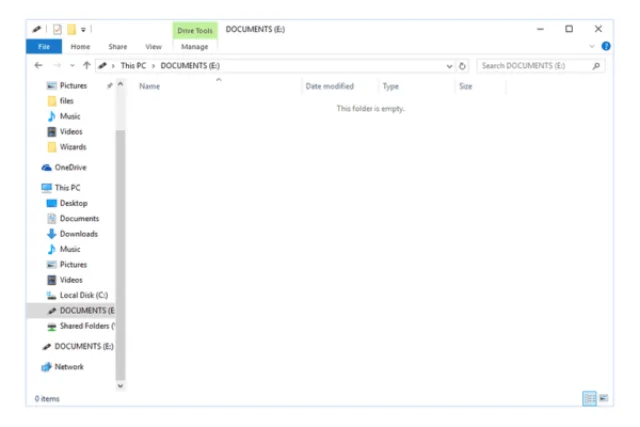Switch to Large icons view in the status bar
The image size is (640, 427).
604,398
